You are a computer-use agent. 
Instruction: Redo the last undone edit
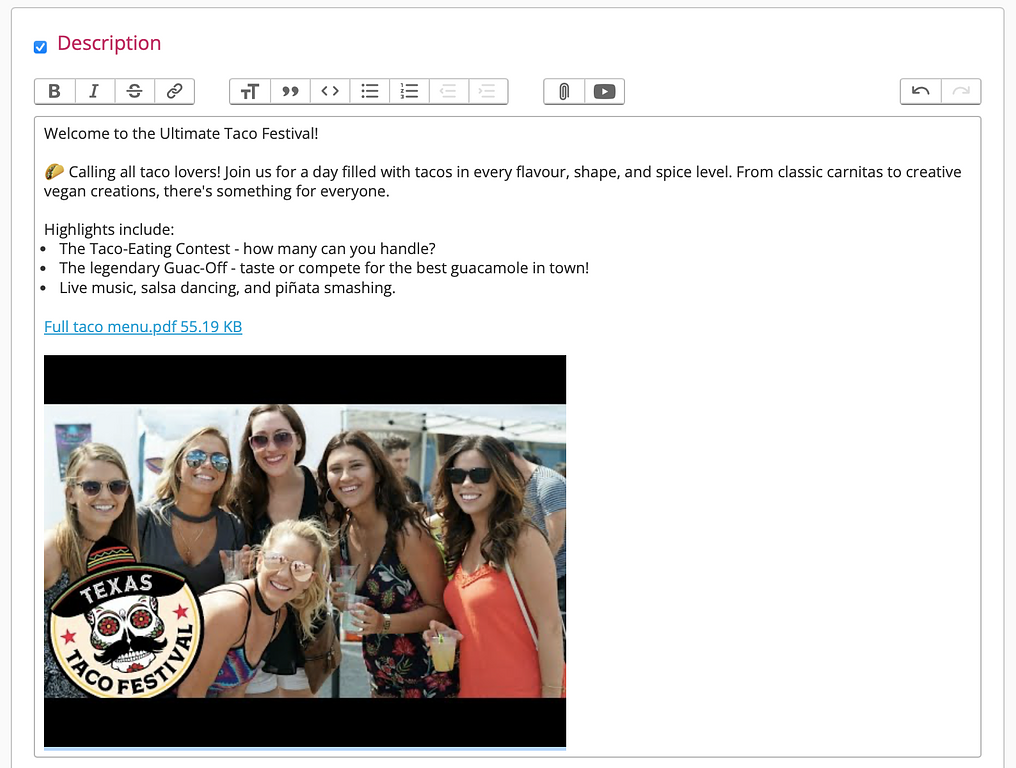point(960,91)
